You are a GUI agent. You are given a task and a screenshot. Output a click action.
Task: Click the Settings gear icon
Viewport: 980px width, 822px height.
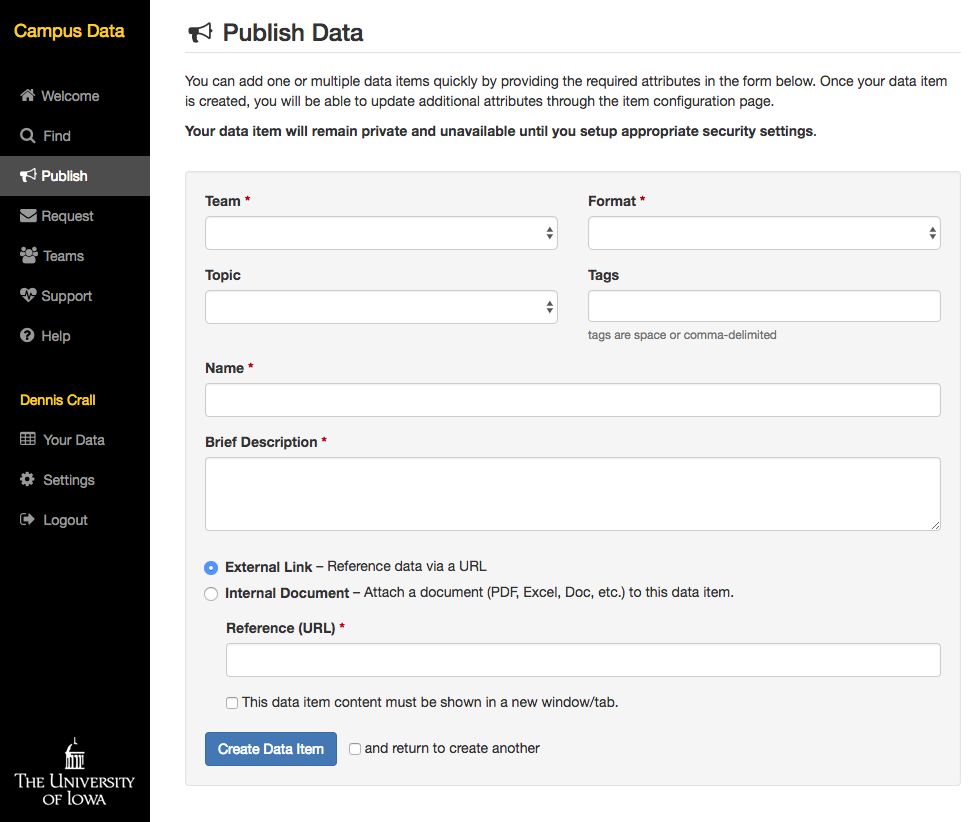pyautogui.click(x=28, y=479)
